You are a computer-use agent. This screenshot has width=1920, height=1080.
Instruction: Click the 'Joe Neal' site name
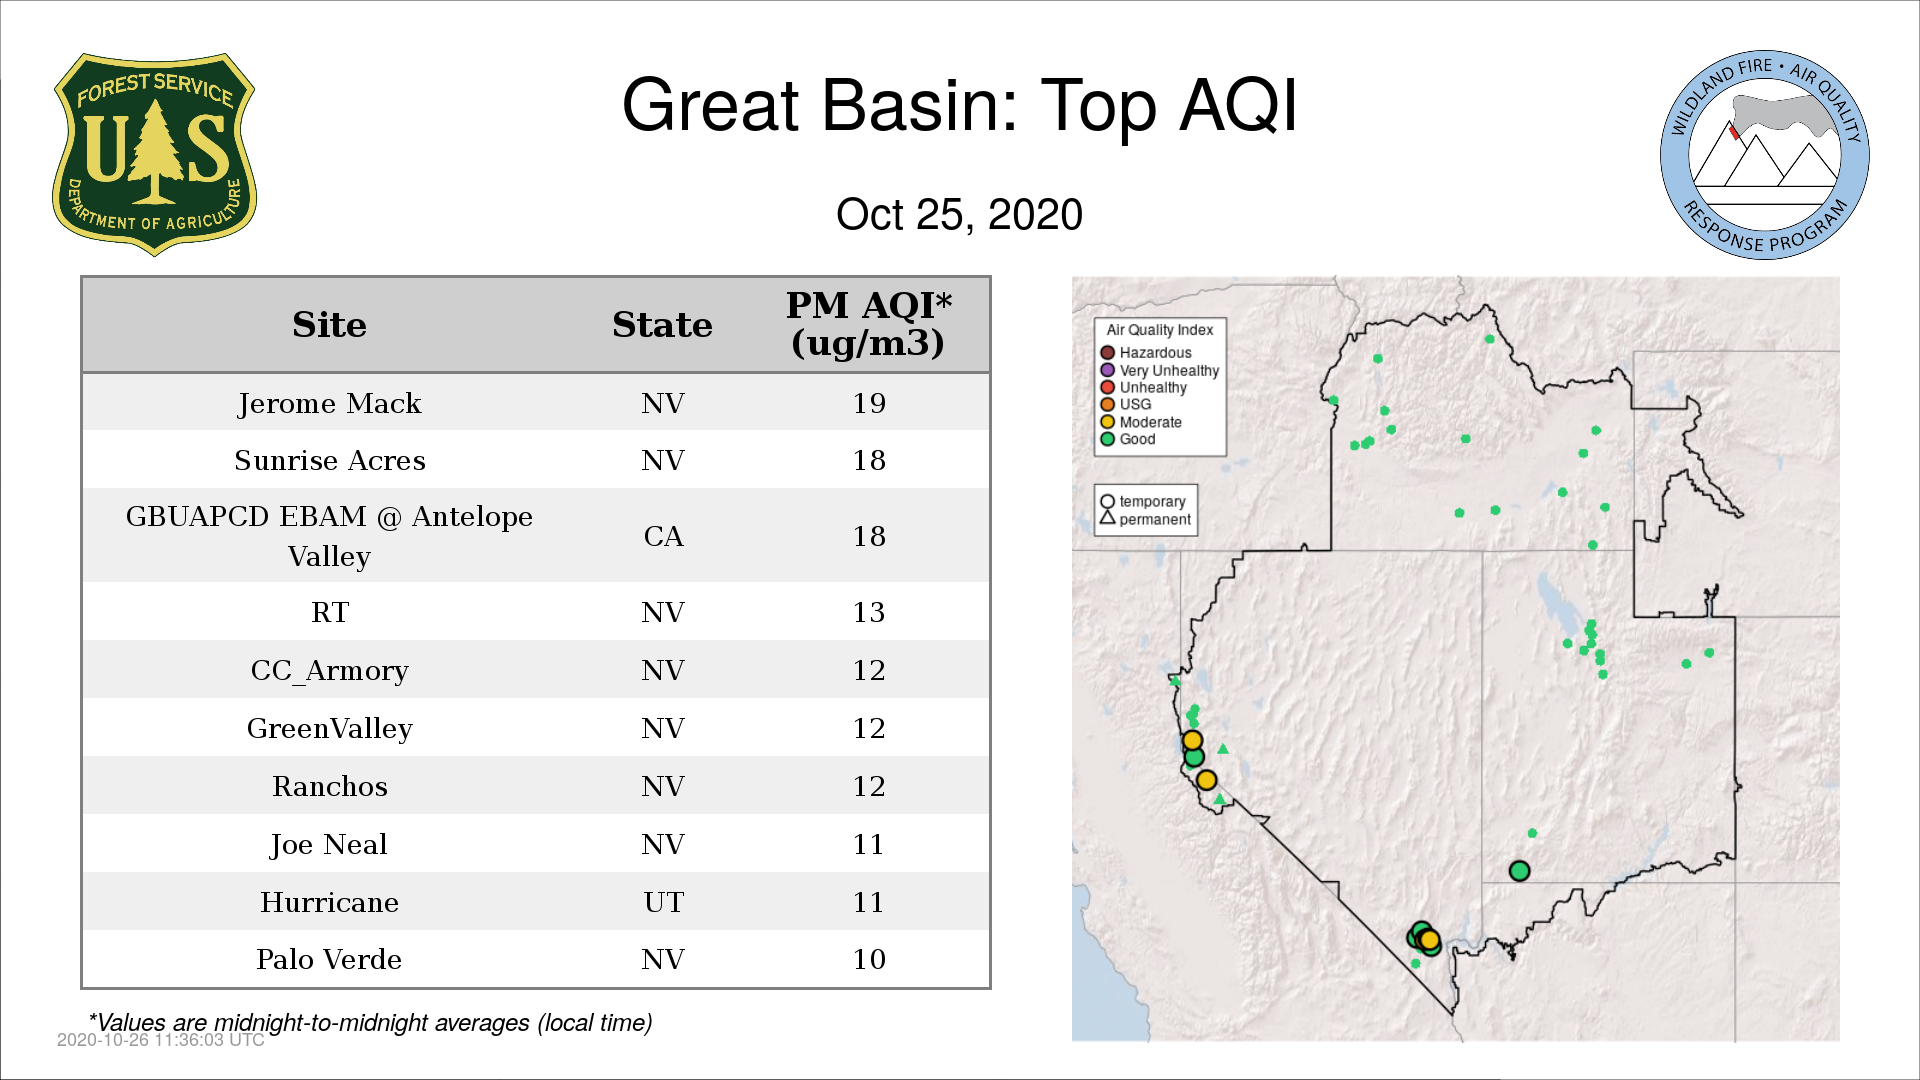coord(329,844)
